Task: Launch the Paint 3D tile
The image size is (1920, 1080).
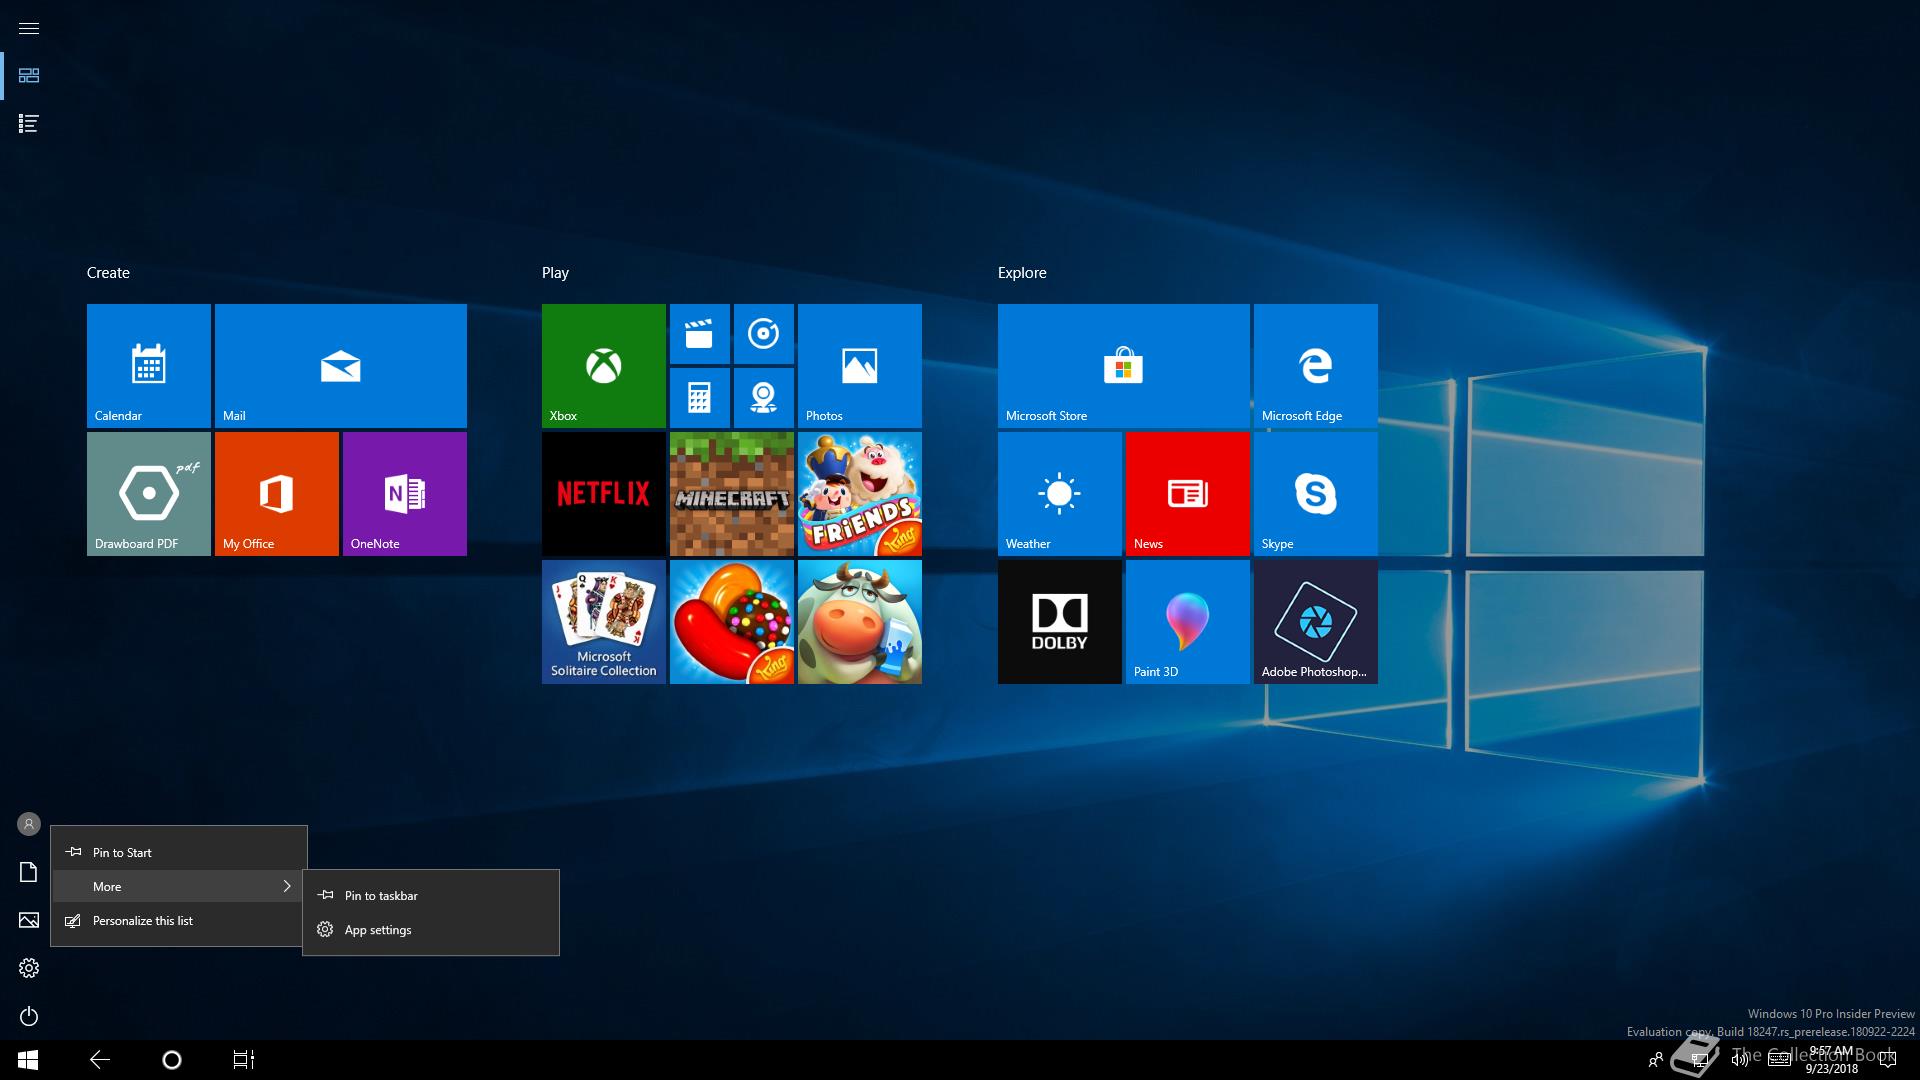Action: pos(1188,622)
